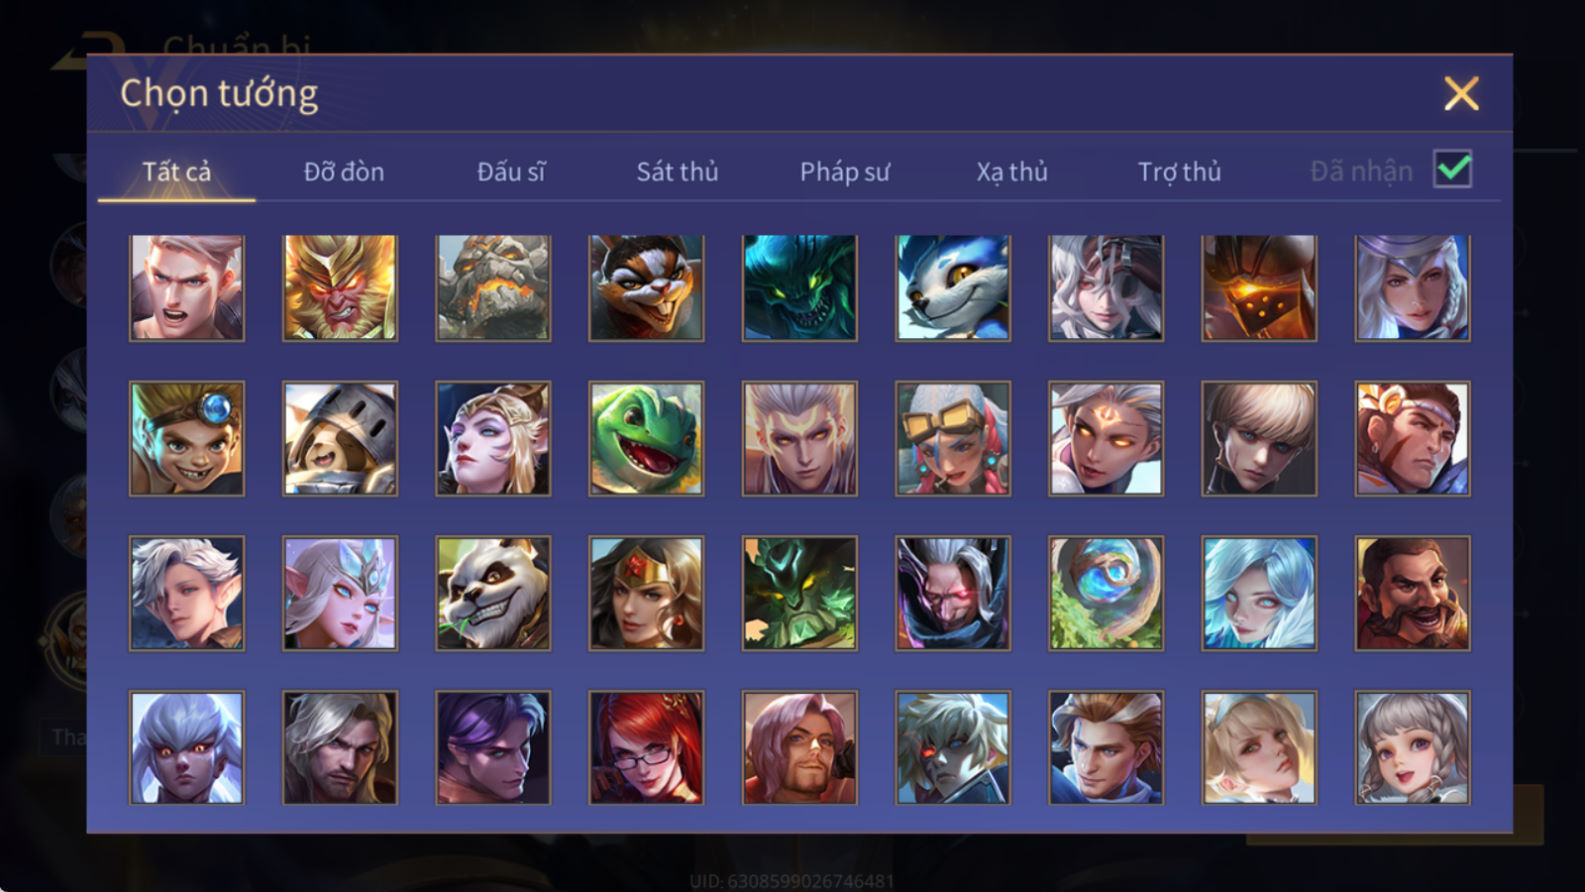Pick the panda hero with bamboo
Viewport: 1585px width, 892px height.
tap(493, 593)
